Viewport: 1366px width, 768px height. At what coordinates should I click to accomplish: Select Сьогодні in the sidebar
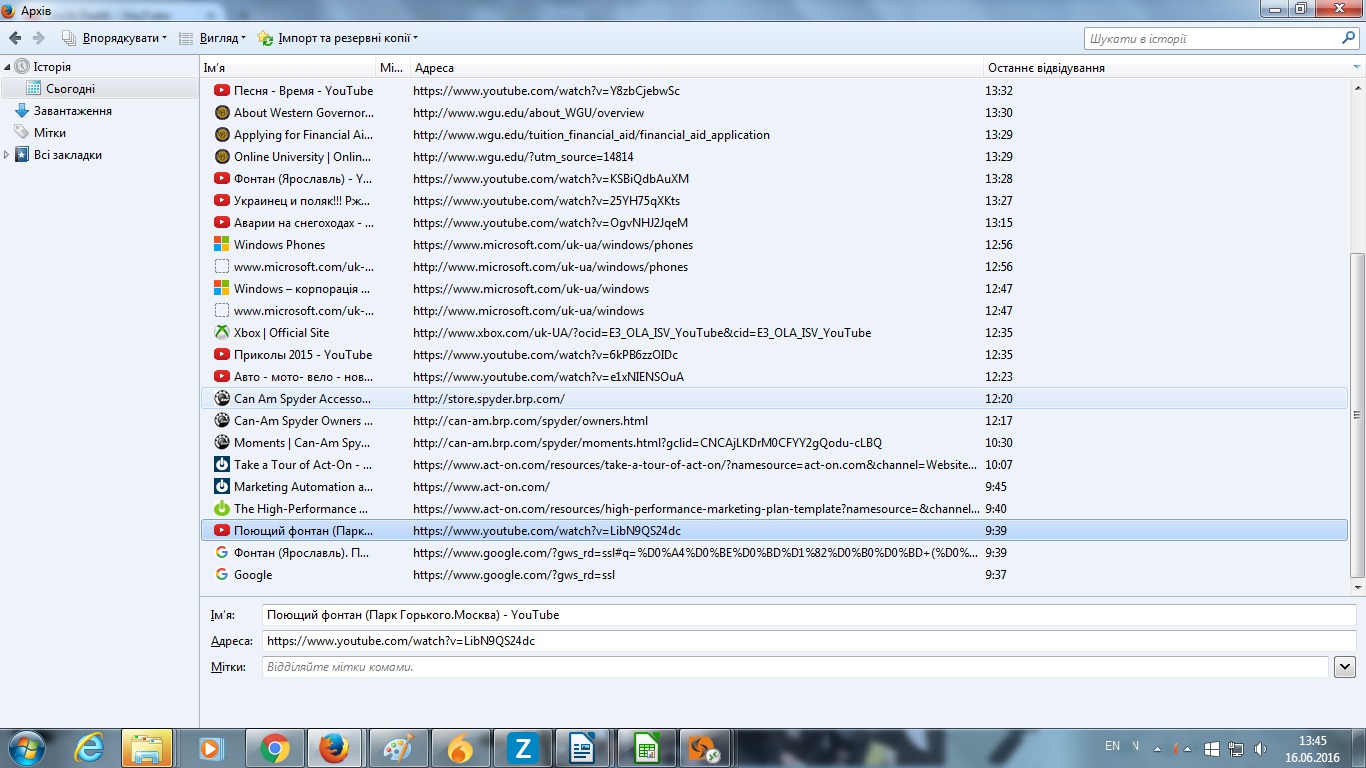[x=70, y=89]
